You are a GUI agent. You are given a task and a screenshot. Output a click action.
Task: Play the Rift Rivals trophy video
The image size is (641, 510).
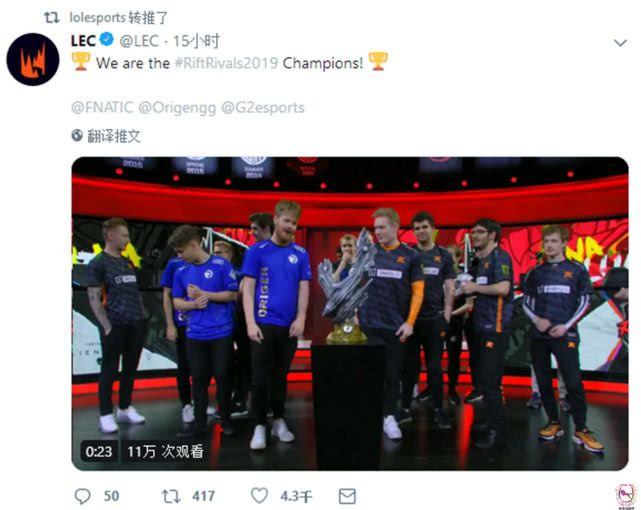tap(350, 314)
